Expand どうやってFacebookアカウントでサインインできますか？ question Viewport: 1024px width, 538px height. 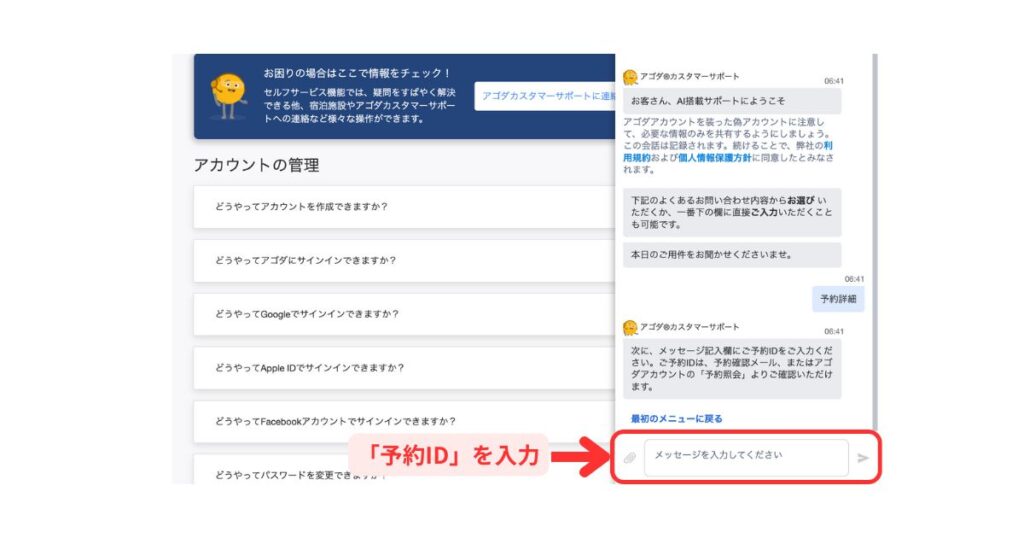pos(404,422)
